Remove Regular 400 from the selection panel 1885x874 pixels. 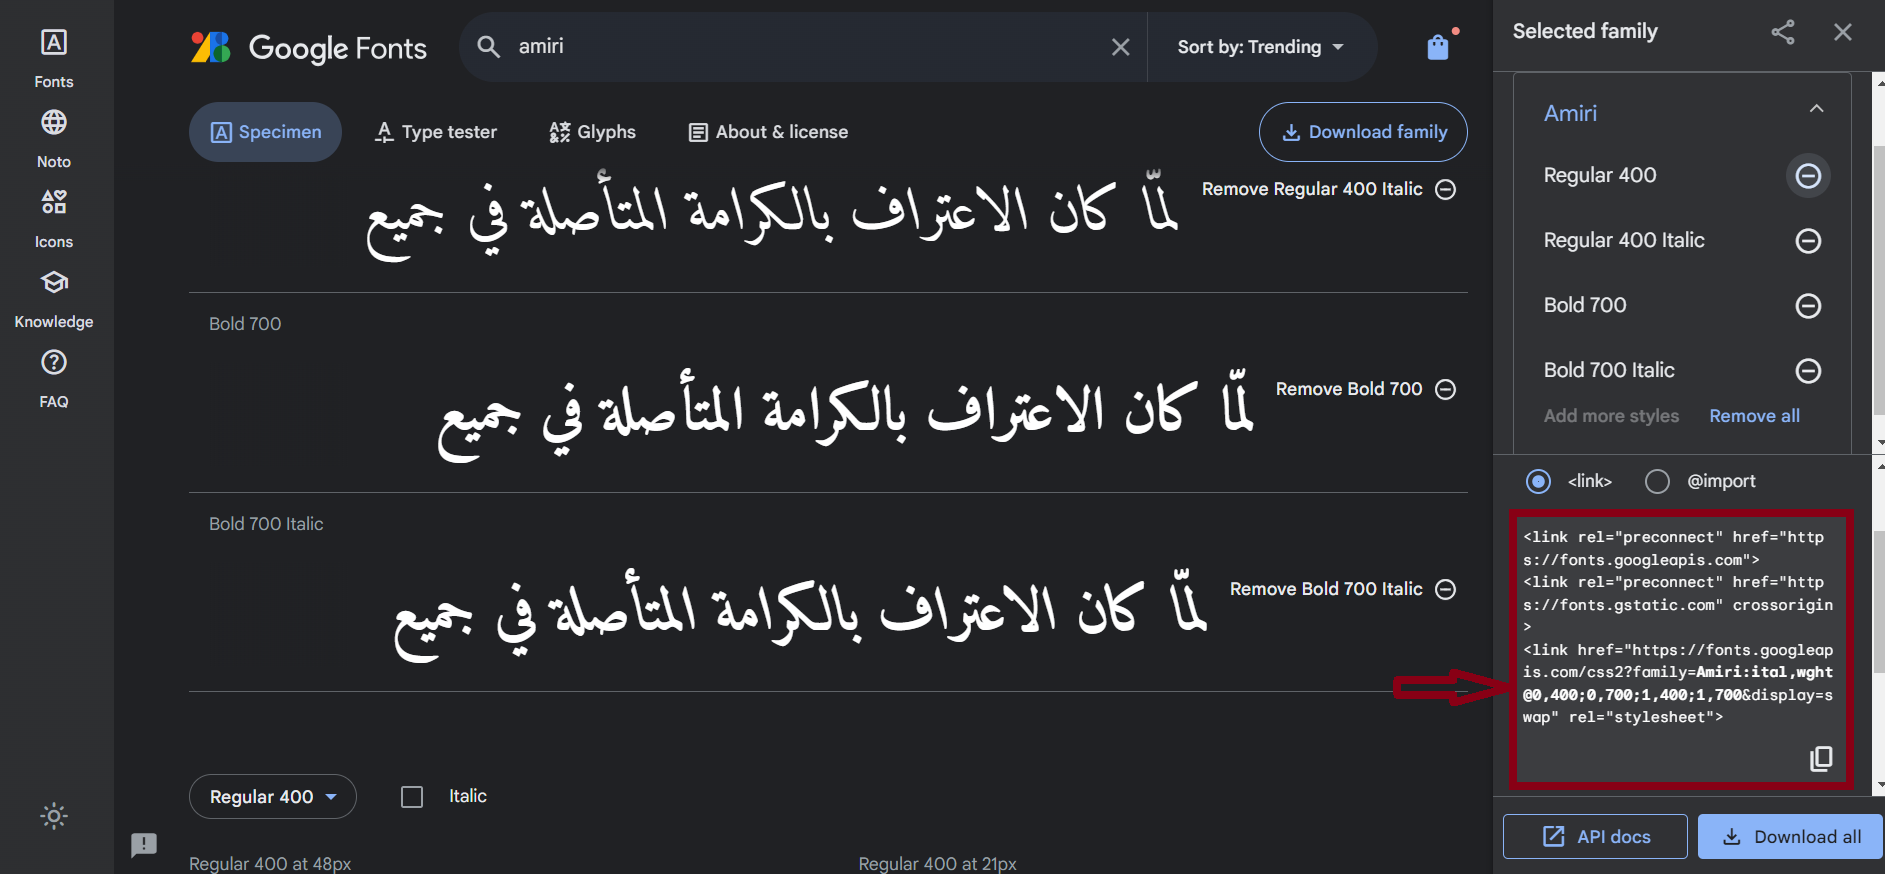point(1808,176)
